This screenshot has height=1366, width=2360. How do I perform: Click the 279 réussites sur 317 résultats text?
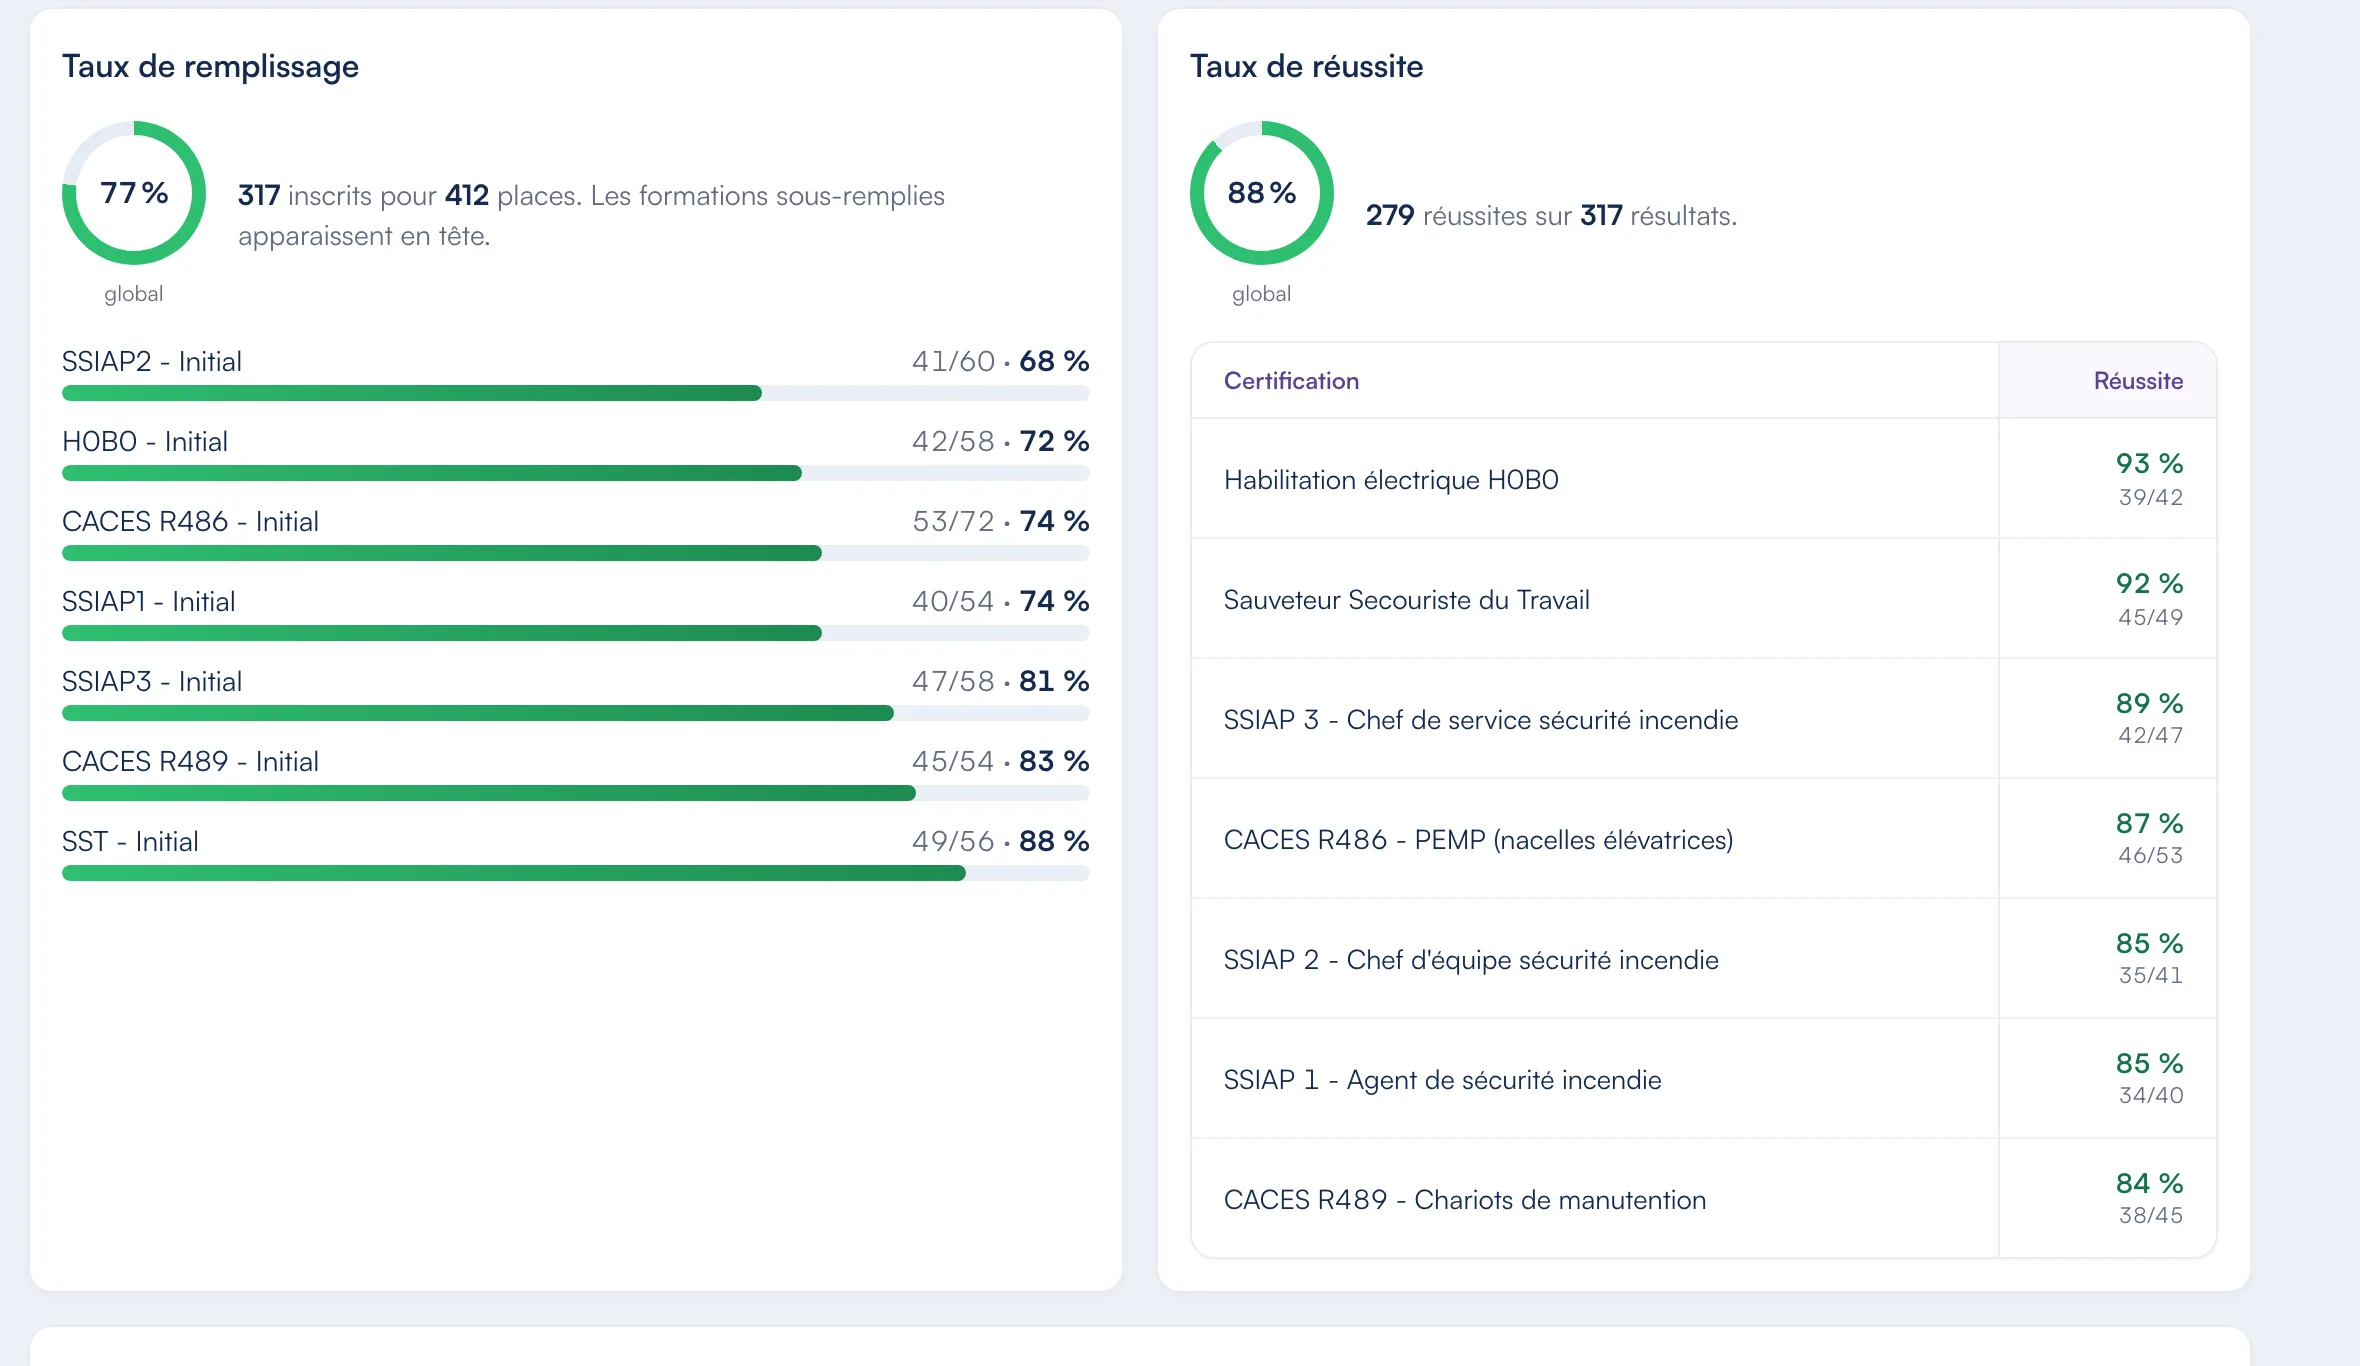pos(1551,215)
